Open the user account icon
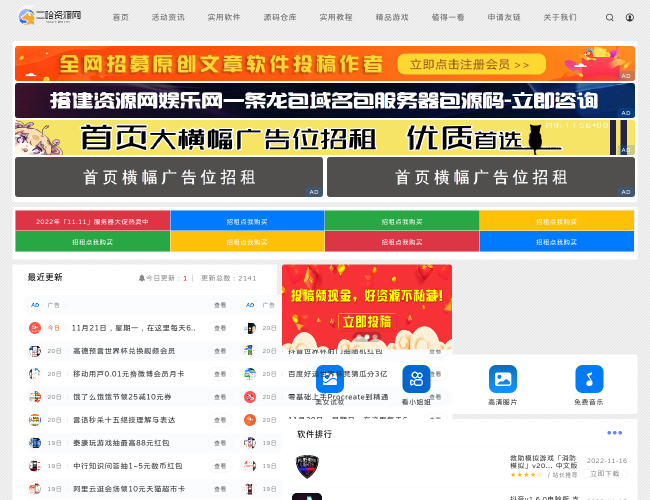 (x=630, y=17)
